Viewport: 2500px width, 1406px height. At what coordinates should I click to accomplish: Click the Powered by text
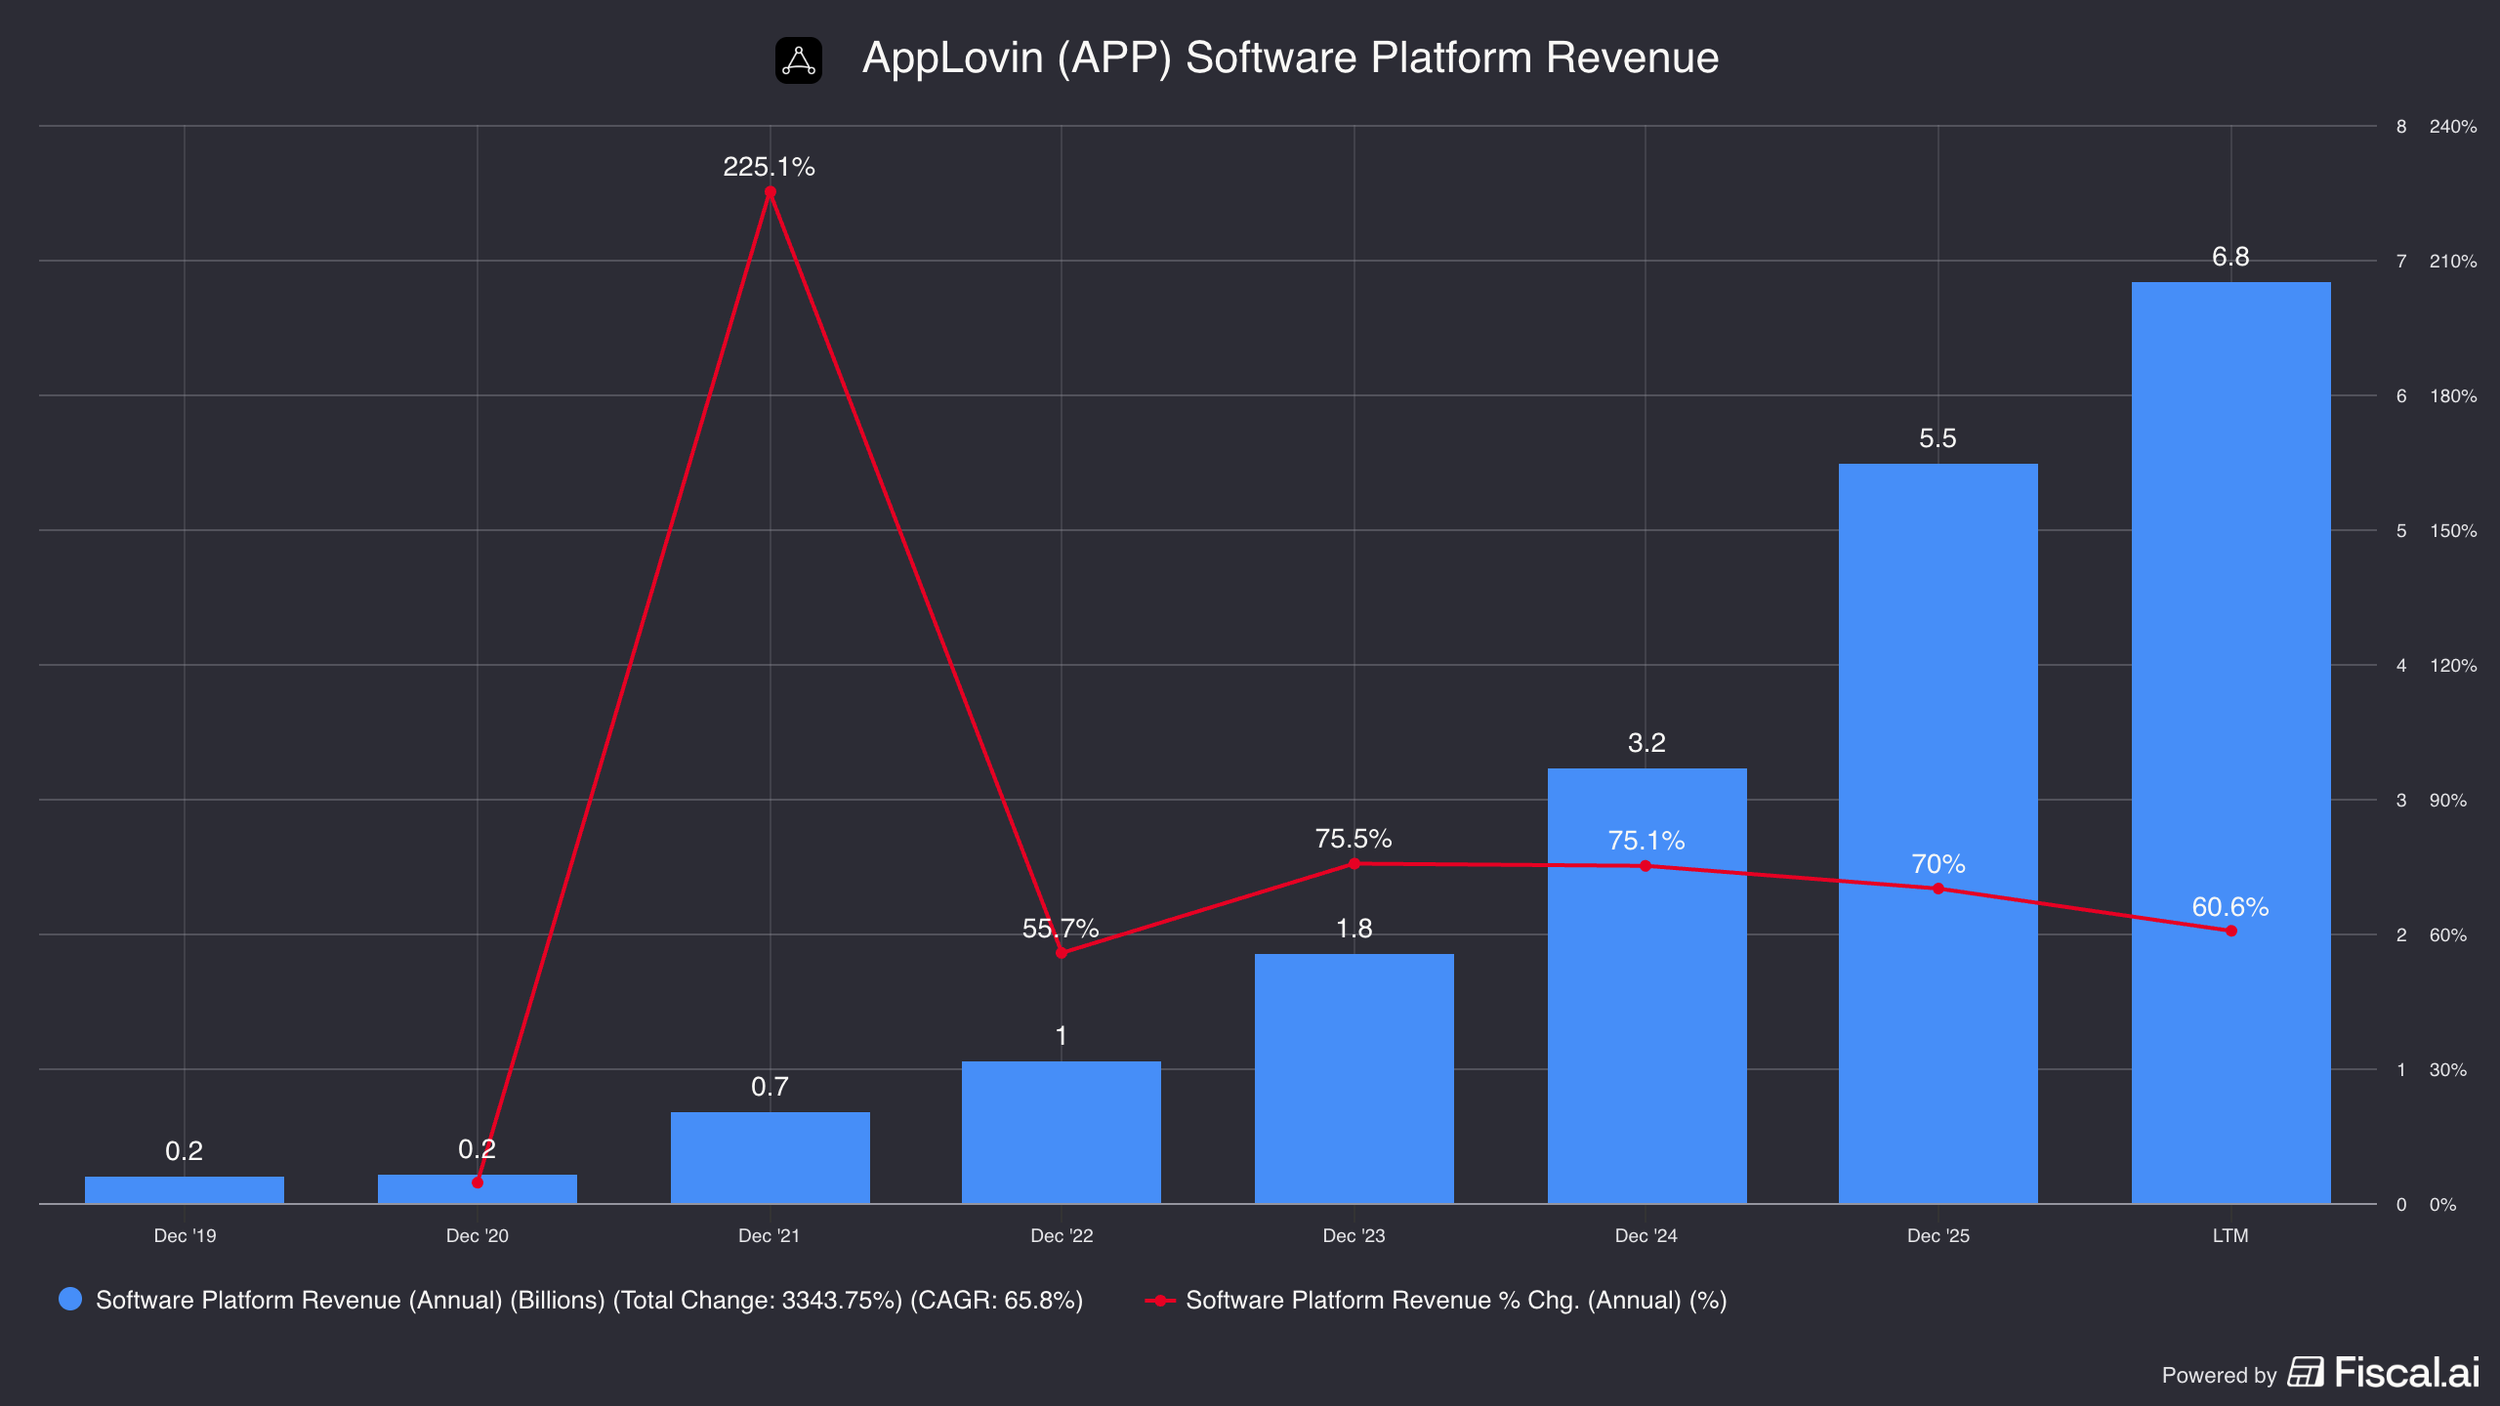tap(2219, 1376)
